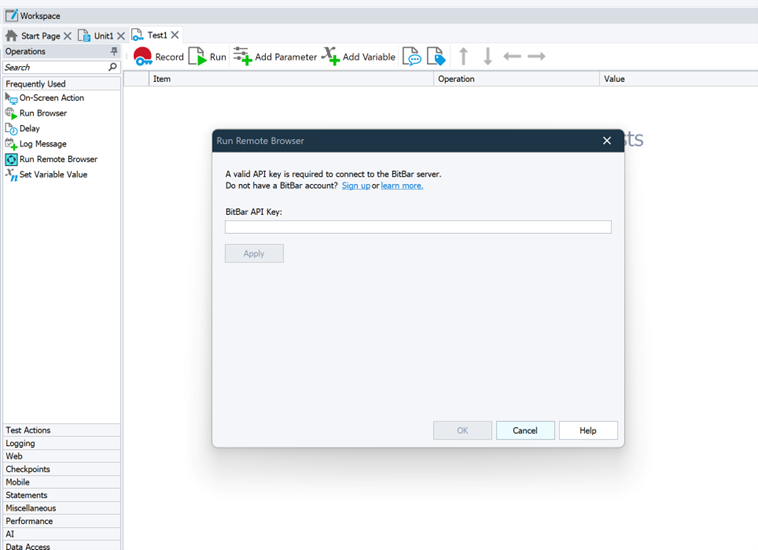This screenshot has width=758, height=550.
Task: Click the search magnifier icon
Action: (x=113, y=67)
